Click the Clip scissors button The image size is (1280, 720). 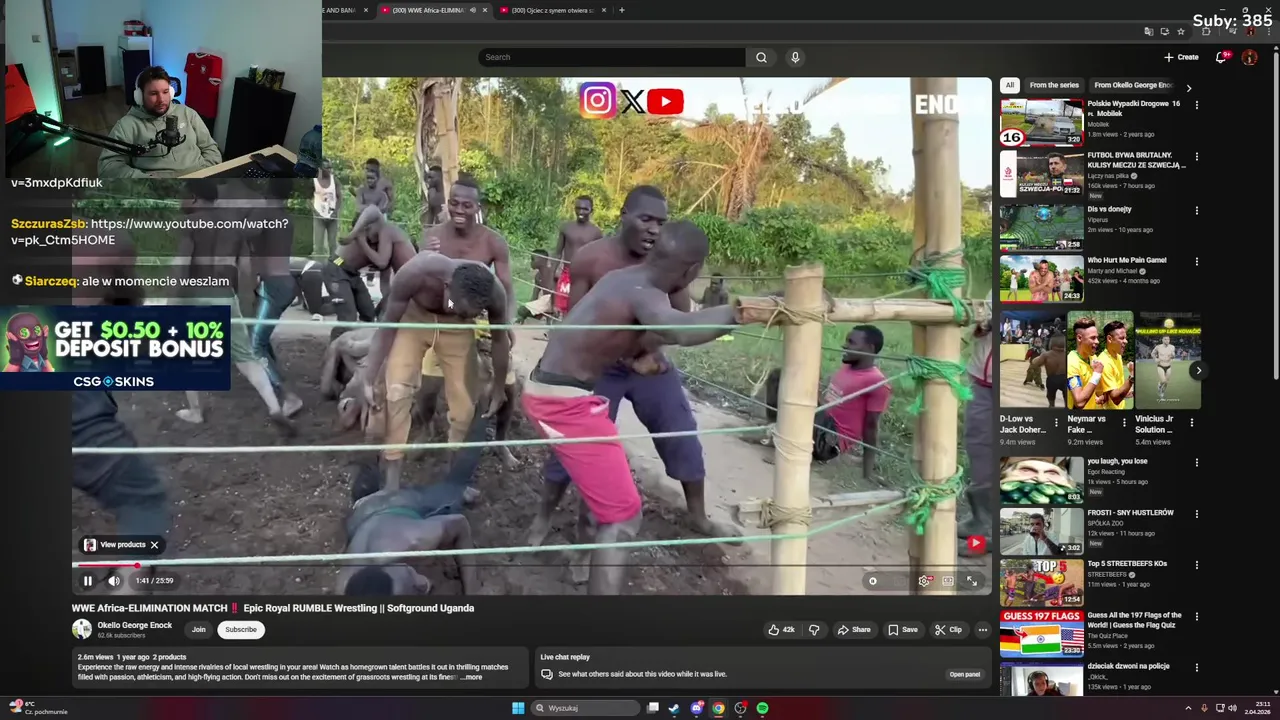coord(948,630)
